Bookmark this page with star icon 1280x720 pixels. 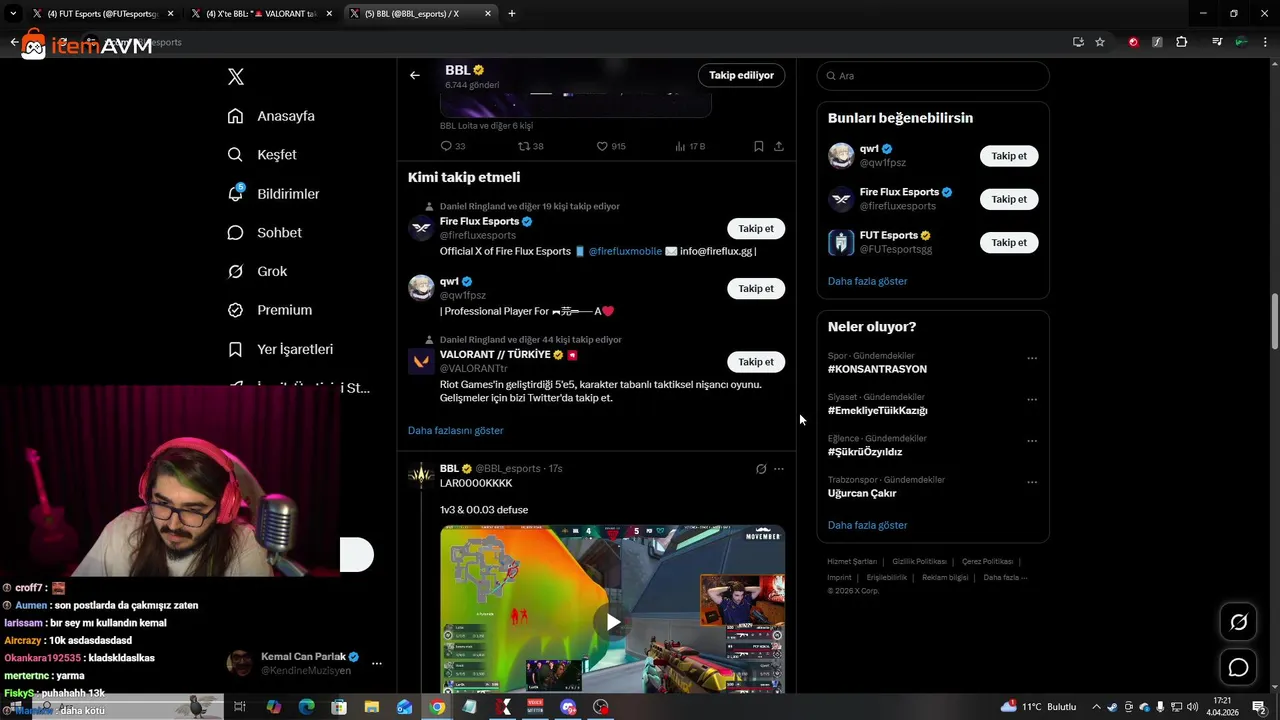click(1100, 42)
